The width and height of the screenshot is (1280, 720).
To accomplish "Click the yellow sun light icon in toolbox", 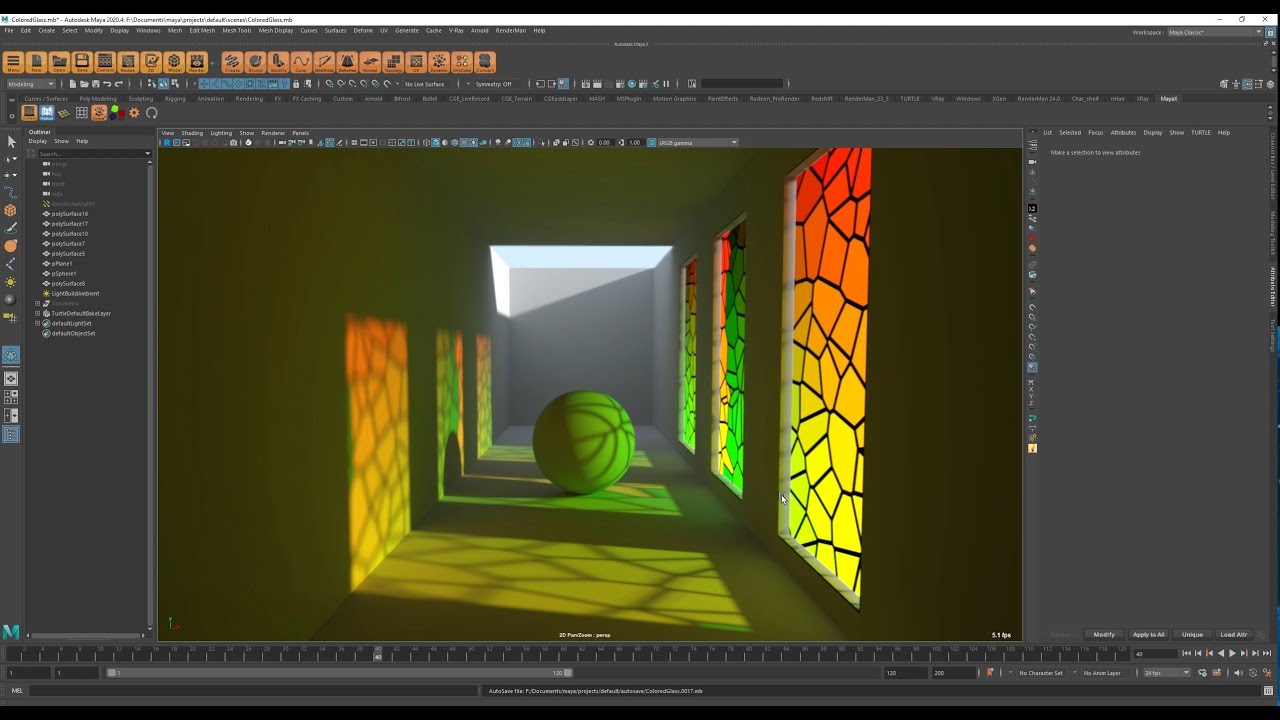I will (x=11, y=282).
